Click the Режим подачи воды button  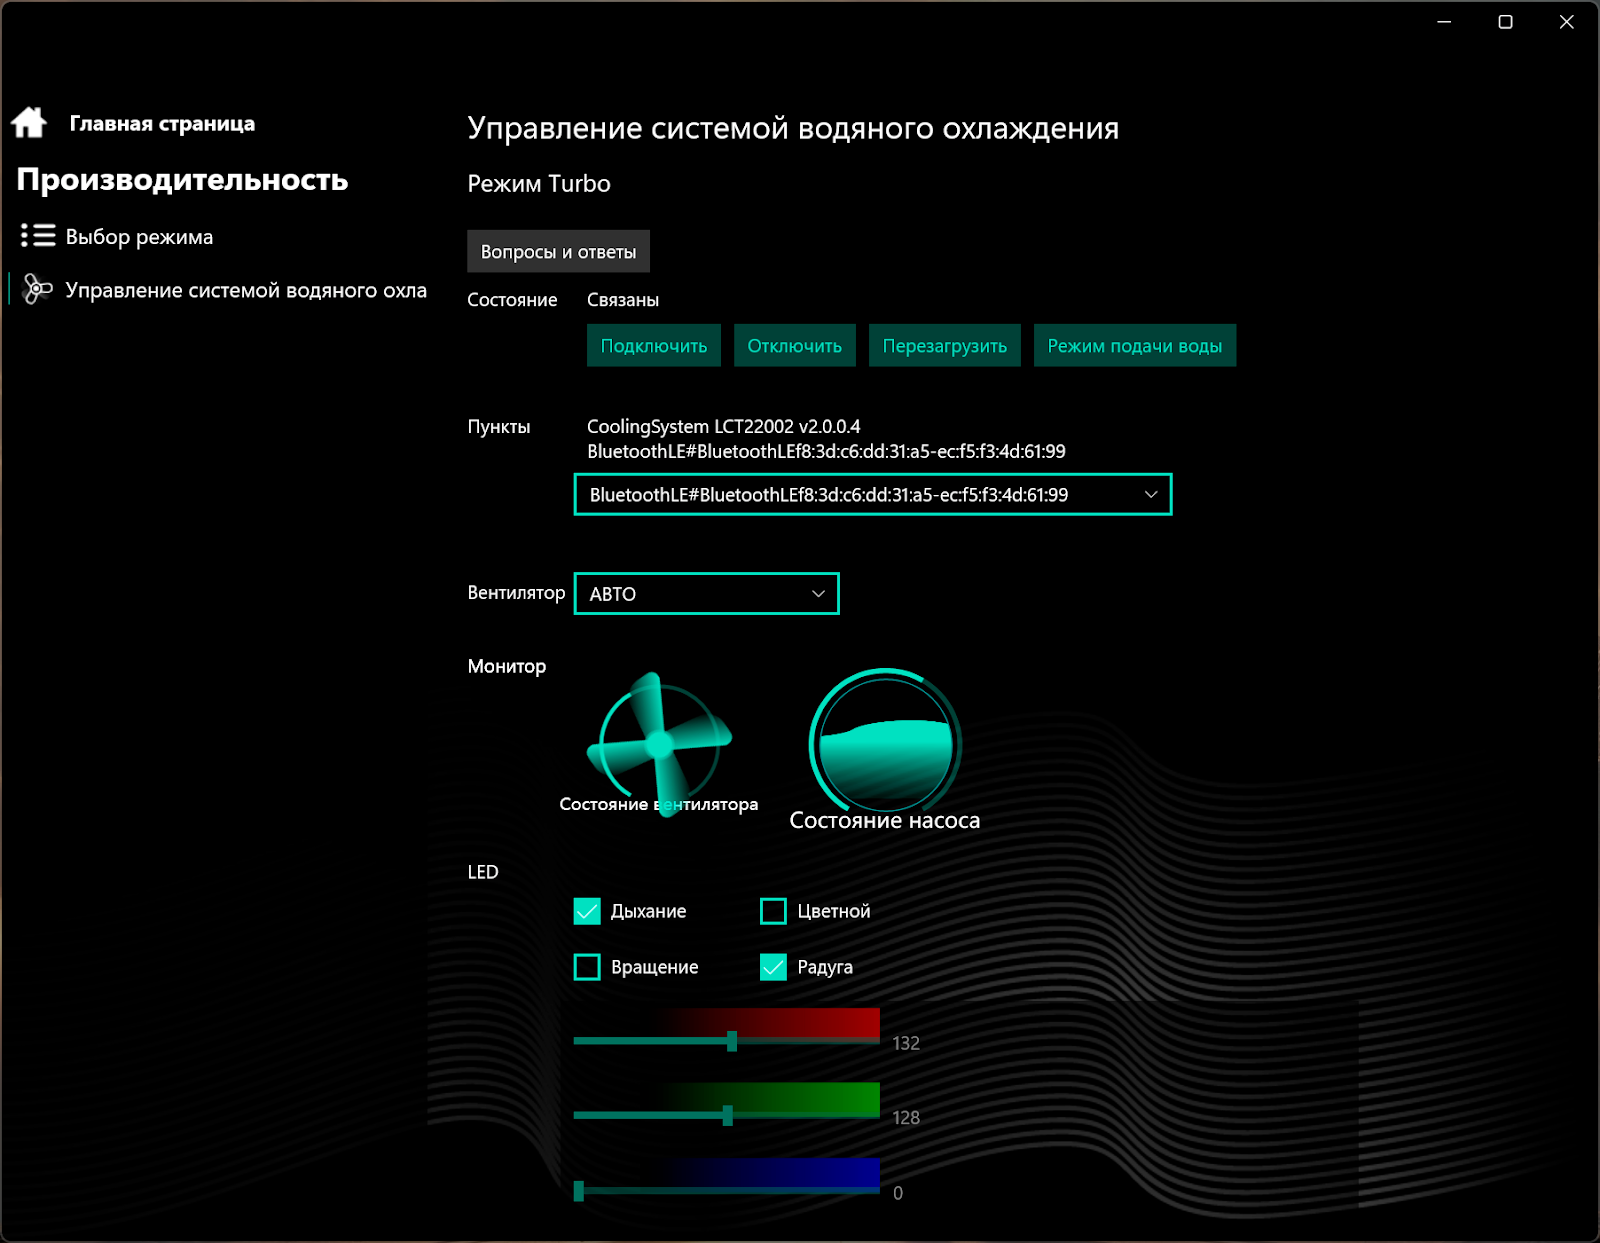1135,346
